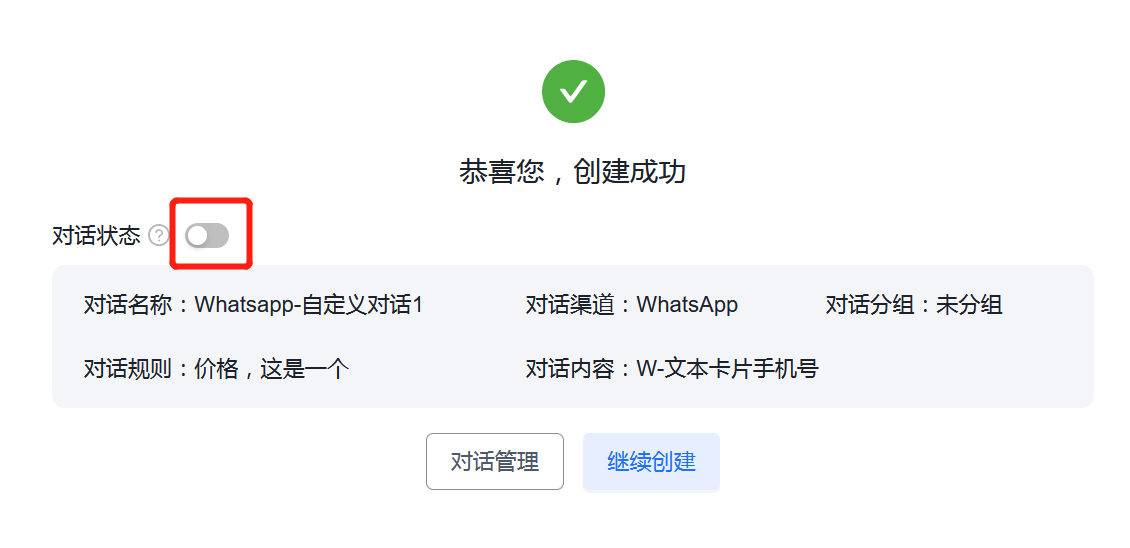Image resolution: width=1130 pixels, height=548 pixels.
Task: Click the 对话规则 field label
Action: point(128,369)
